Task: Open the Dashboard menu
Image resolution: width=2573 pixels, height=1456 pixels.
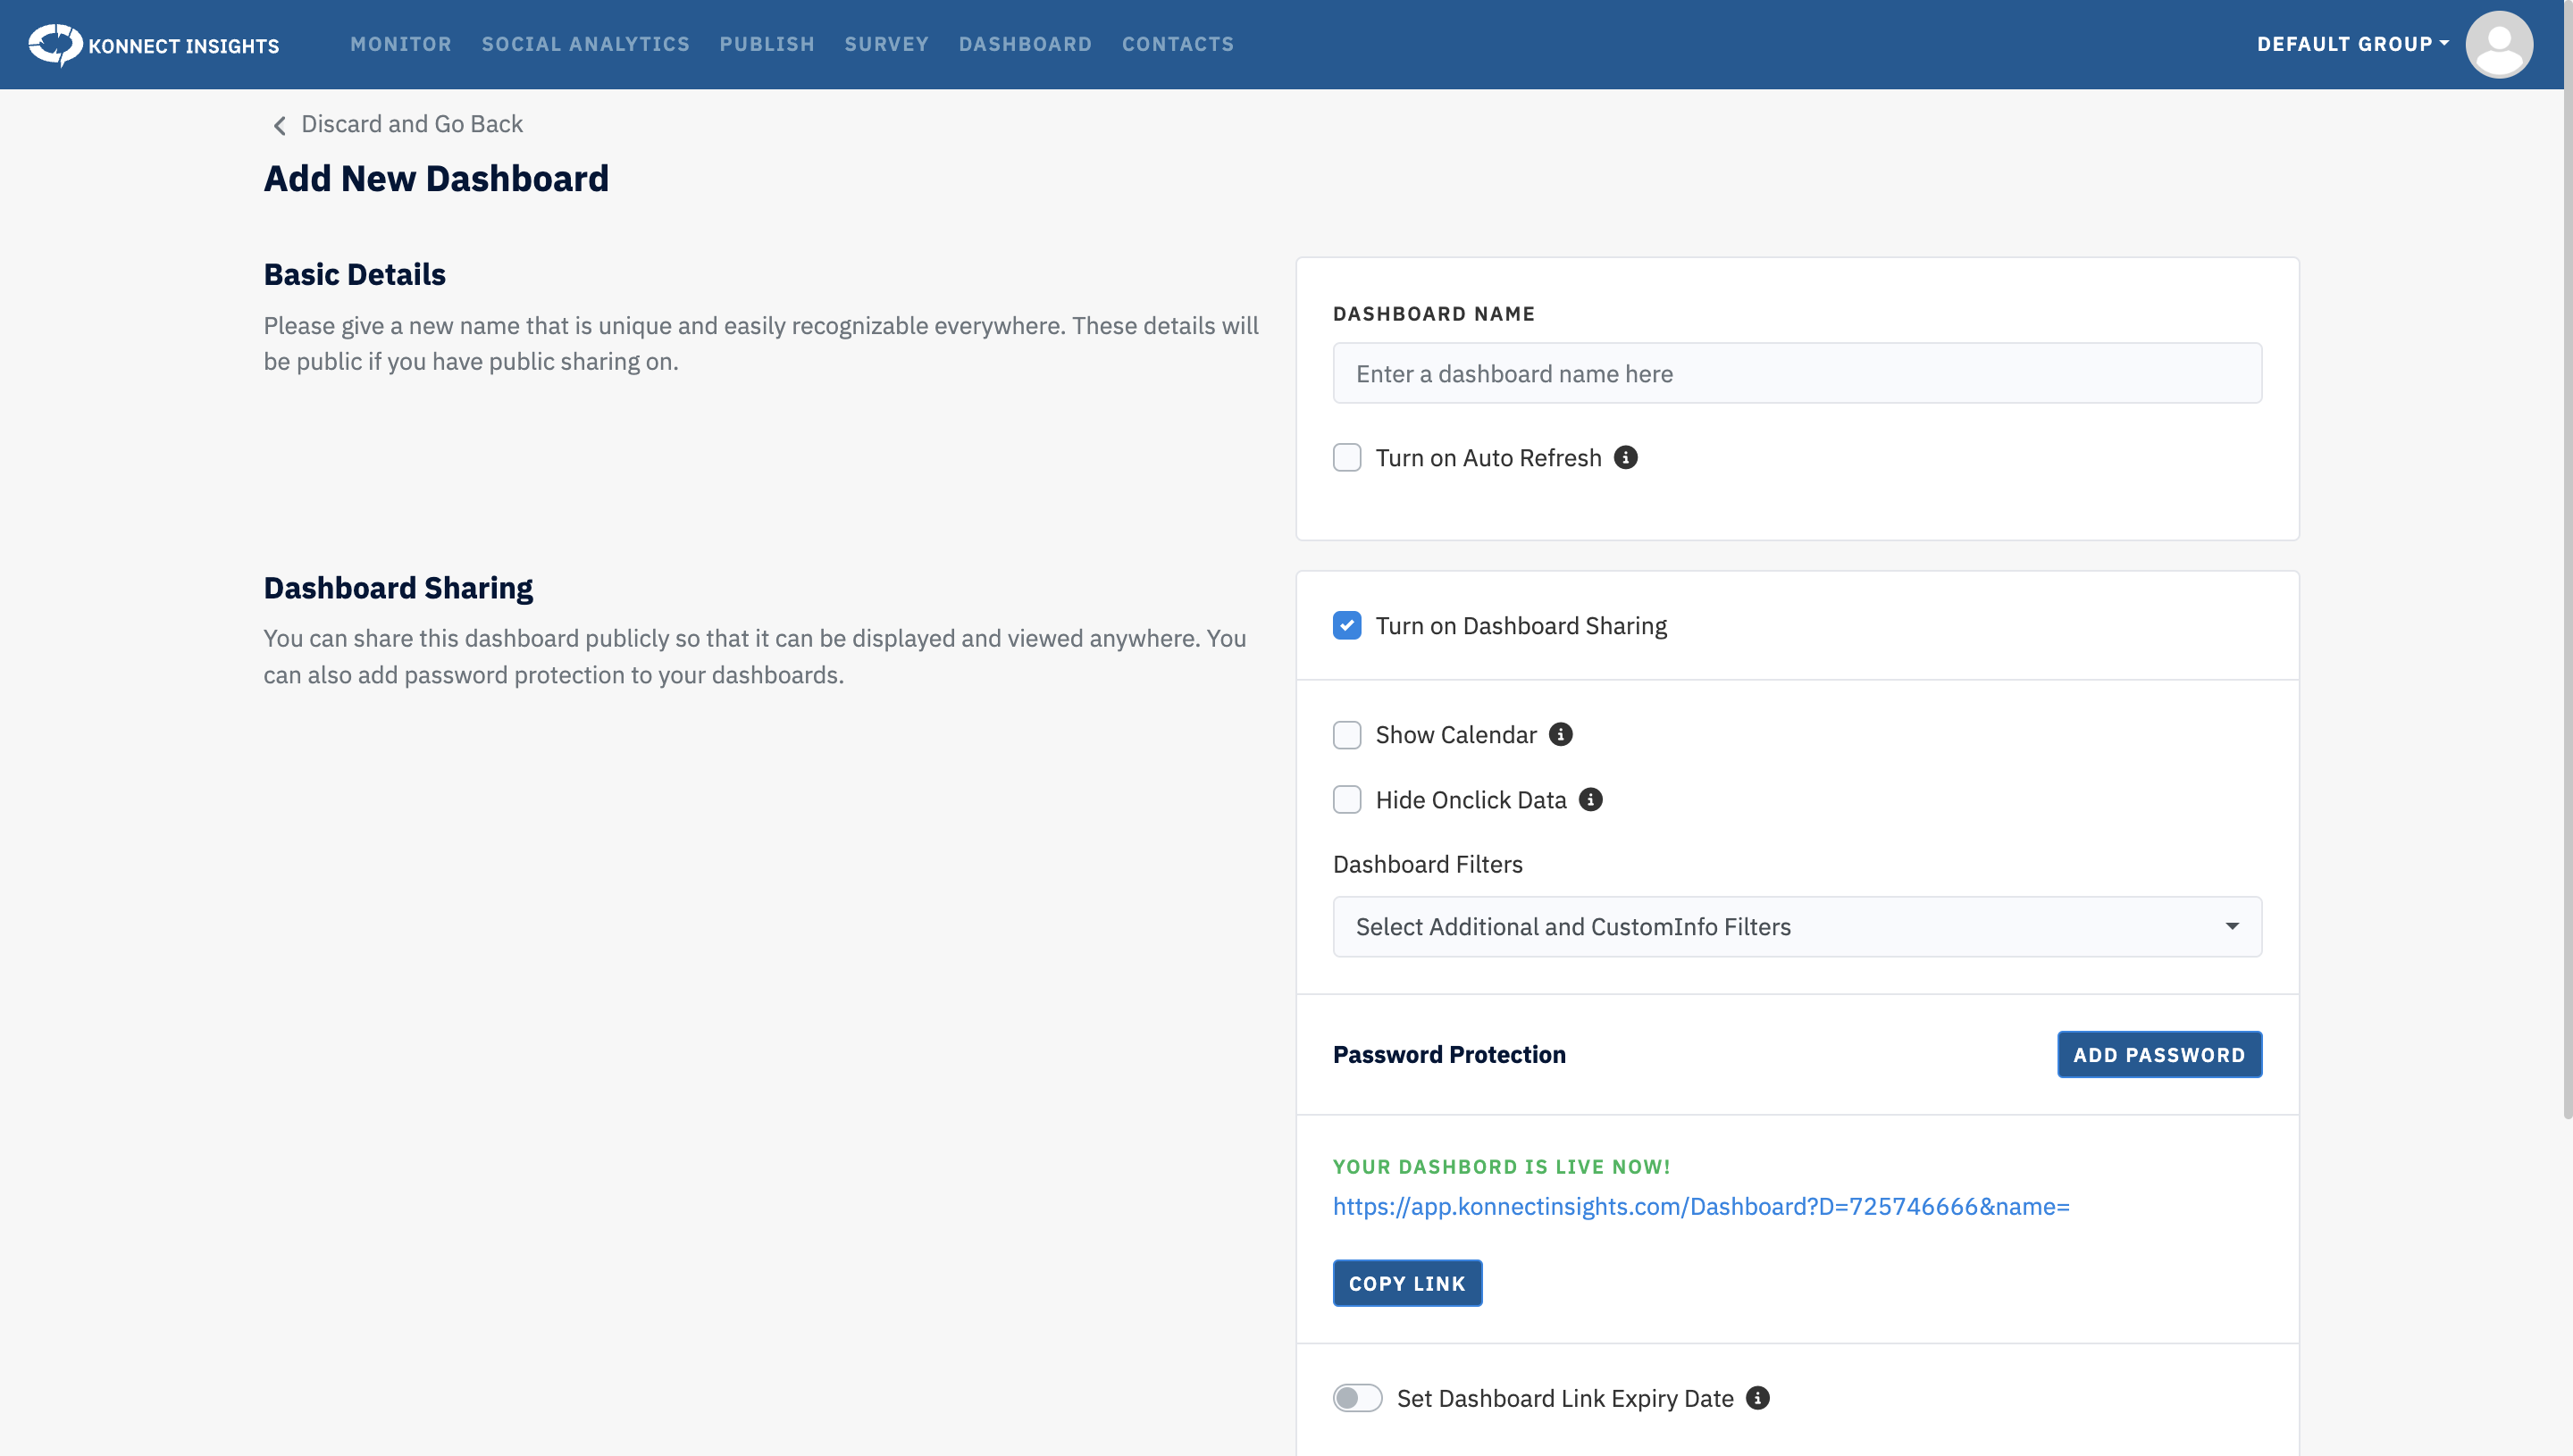Action: tap(1025, 44)
